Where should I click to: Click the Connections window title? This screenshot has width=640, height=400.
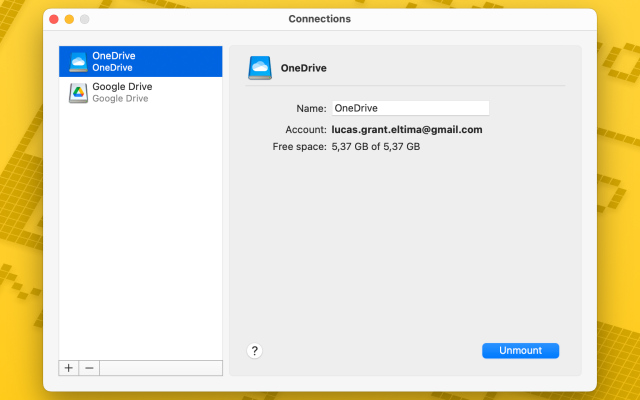[320, 19]
